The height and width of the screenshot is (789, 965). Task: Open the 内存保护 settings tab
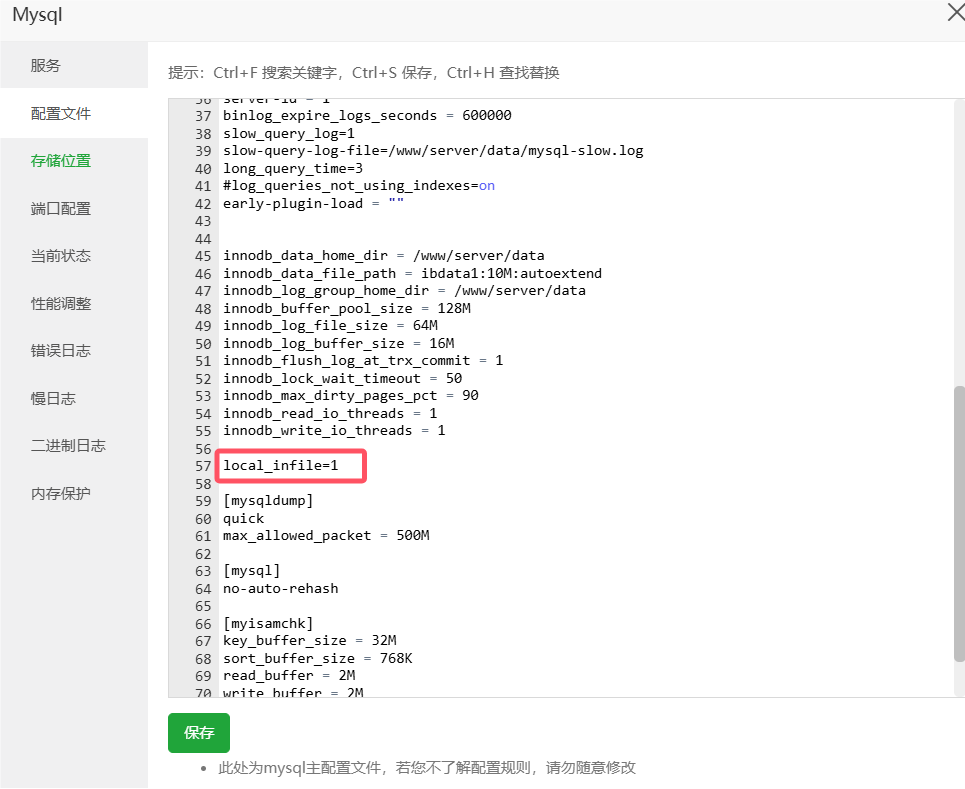(x=61, y=494)
